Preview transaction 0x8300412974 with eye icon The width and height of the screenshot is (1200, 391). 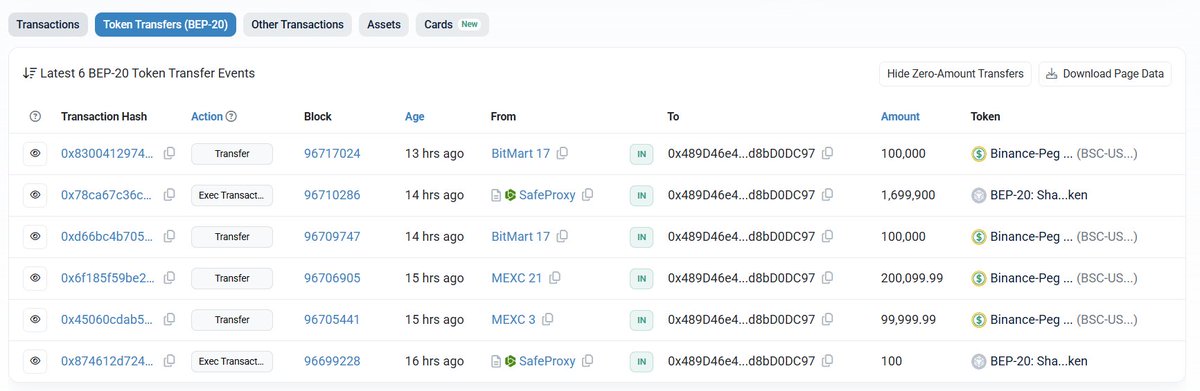click(x=35, y=153)
